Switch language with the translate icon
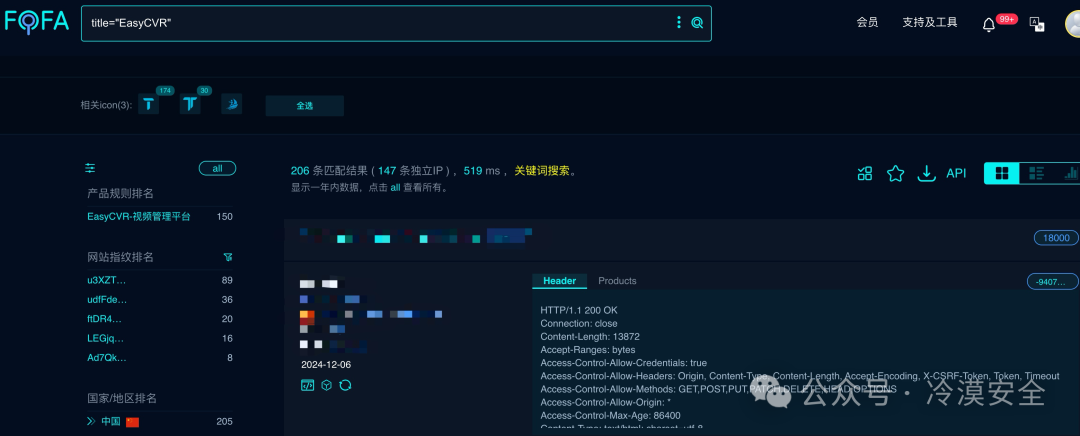This screenshot has width=1080, height=436. (x=1037, y=24)
